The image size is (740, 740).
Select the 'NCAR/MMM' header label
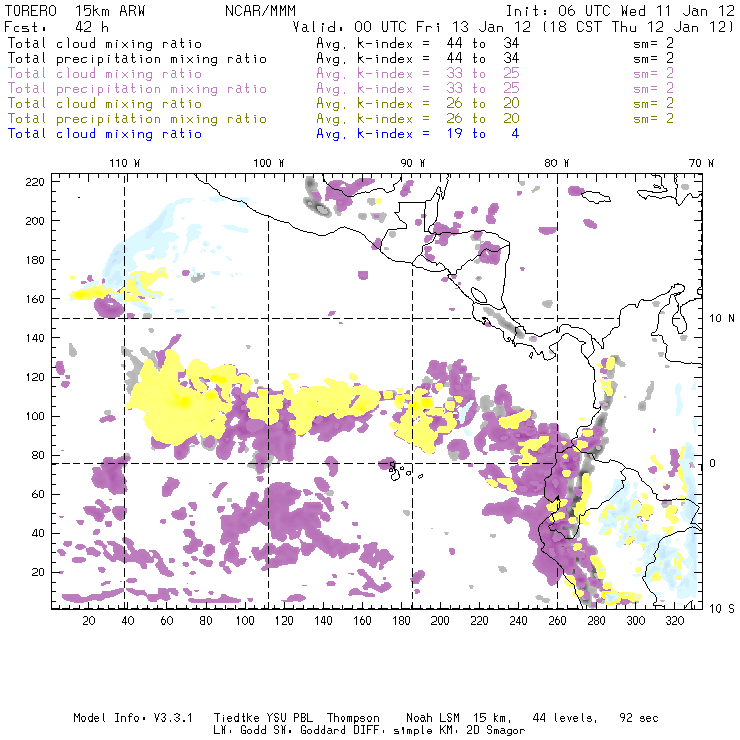(x=260, y=11)
